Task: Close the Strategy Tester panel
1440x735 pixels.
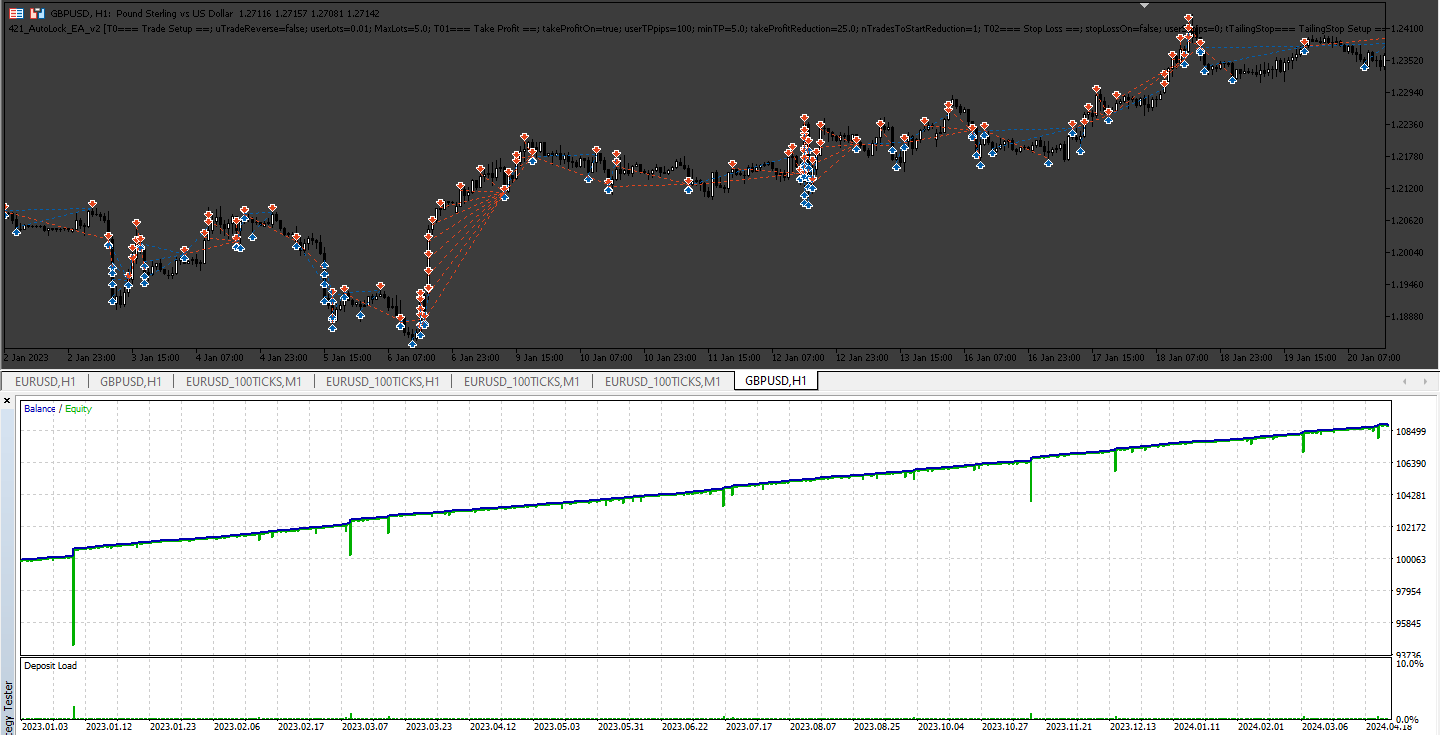Action: click(x=7, y=400)
